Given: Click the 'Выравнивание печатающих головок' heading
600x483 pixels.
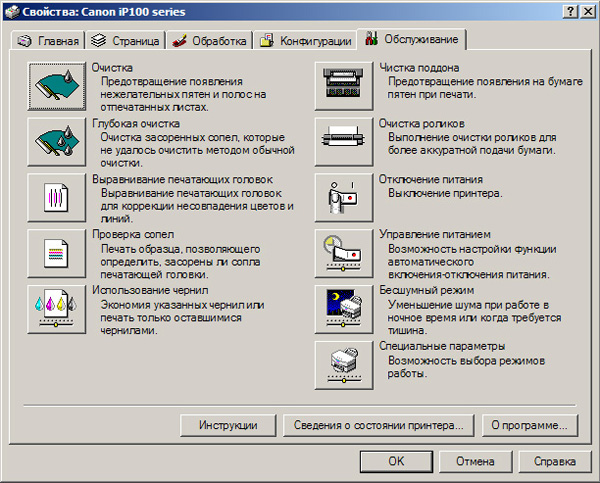Looking at the screenshot, I should 183,179.
